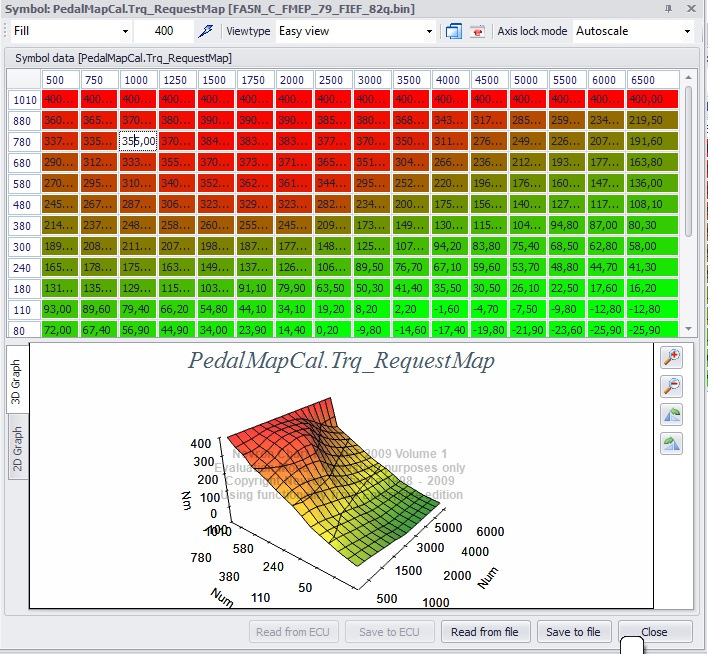Select the 3D Graph tab

(x=16, y=380)
